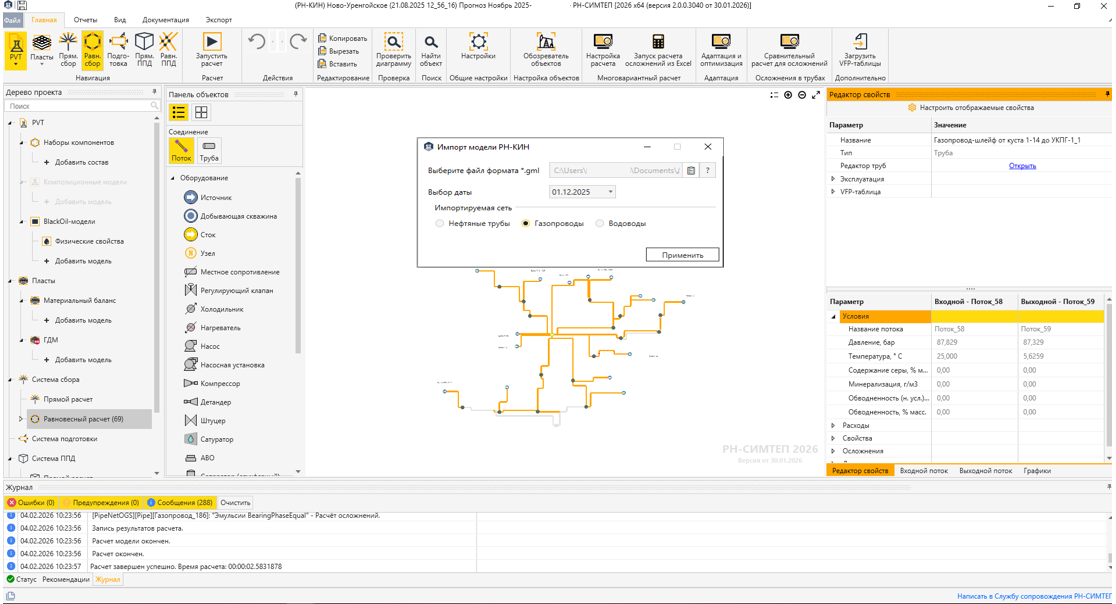Select the Труба connection tool

click(x=209, y=151)
